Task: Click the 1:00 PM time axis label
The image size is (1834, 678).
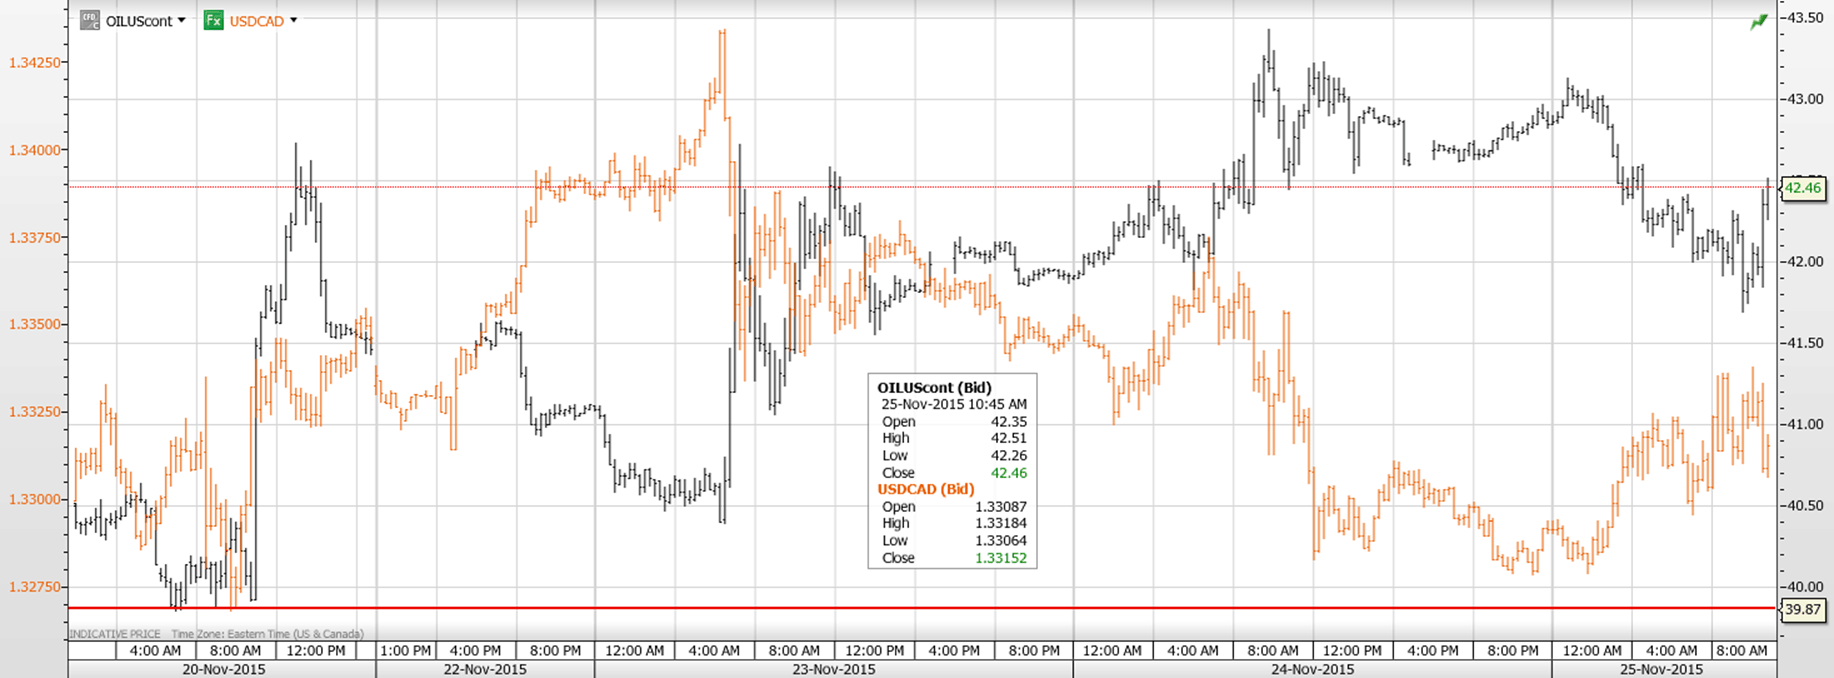Action: (405, 651)
